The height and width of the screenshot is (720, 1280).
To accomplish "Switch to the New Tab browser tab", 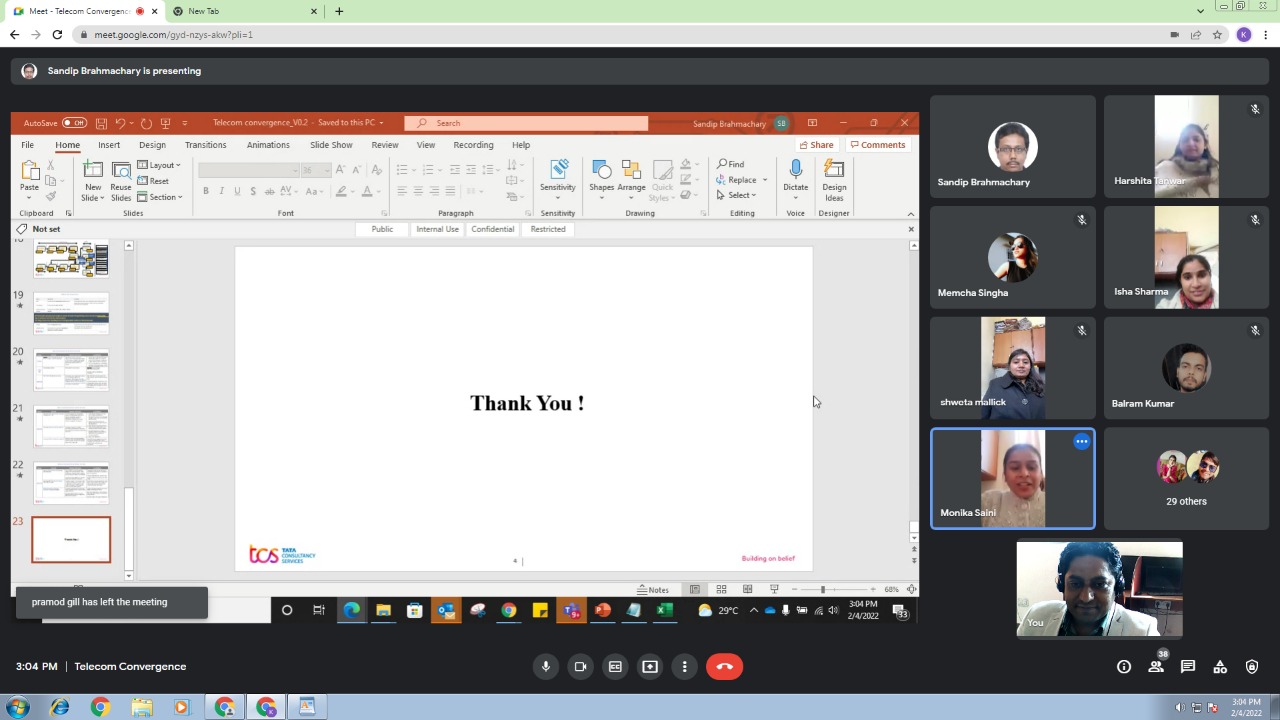I will click(240, 11).
